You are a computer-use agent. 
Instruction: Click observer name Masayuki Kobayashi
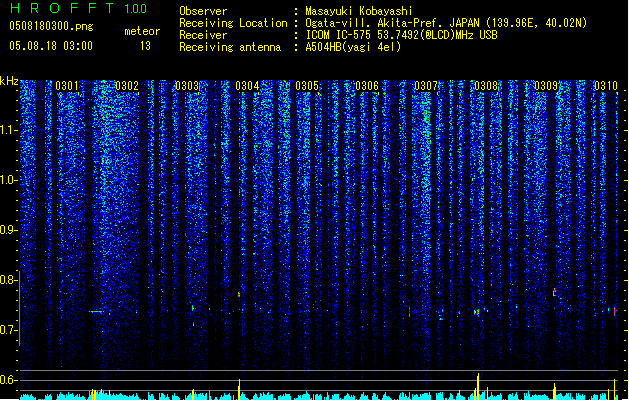(x=359, y=11)
